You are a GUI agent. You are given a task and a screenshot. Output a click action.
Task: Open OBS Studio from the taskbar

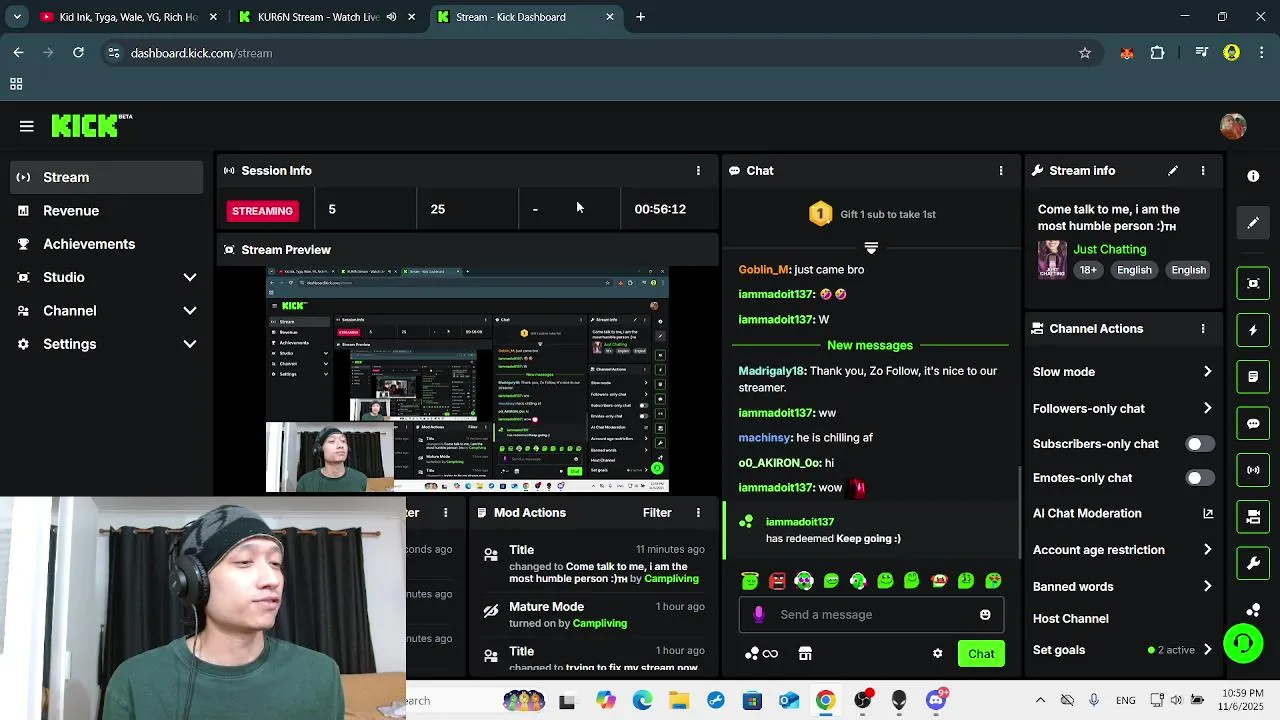pos(862,700)
